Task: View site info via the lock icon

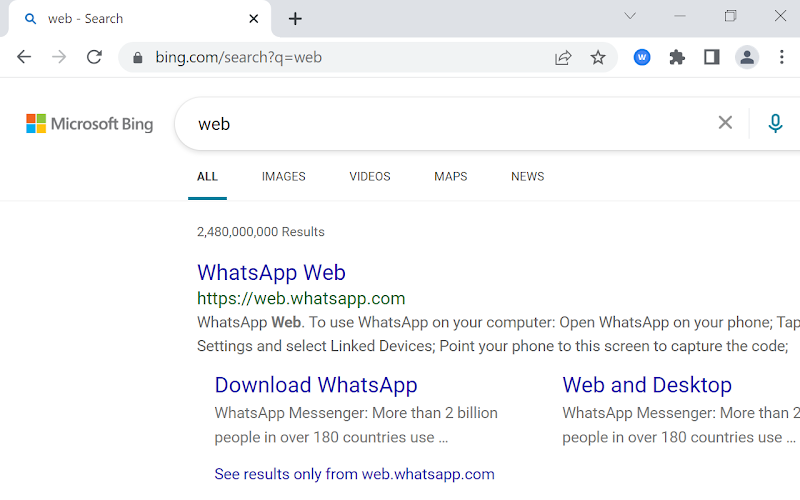Action: click(137, 58)
